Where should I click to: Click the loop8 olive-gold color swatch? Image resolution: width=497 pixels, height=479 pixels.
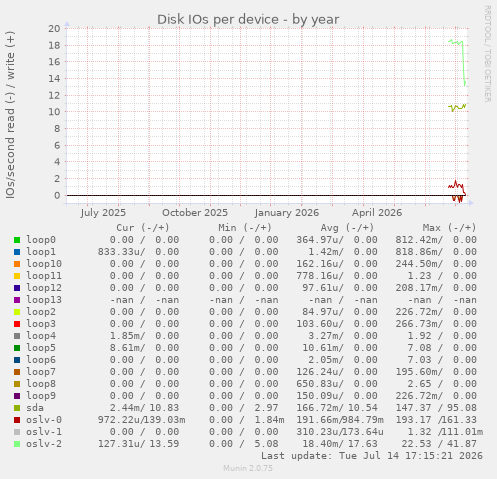click(x=17, y=384)
